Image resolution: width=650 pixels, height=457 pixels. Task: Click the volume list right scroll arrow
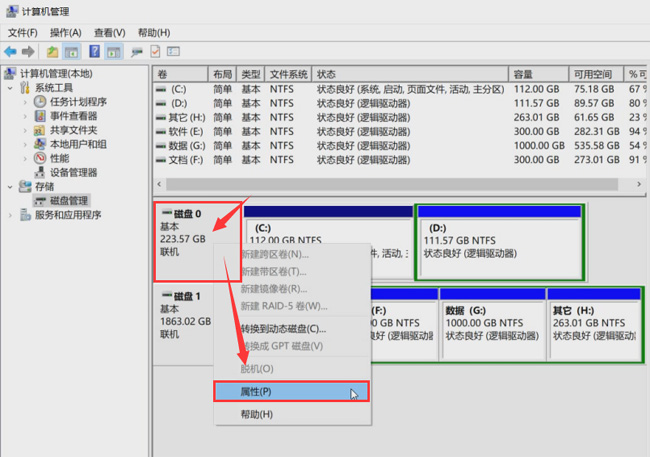[x=639, y=184]
